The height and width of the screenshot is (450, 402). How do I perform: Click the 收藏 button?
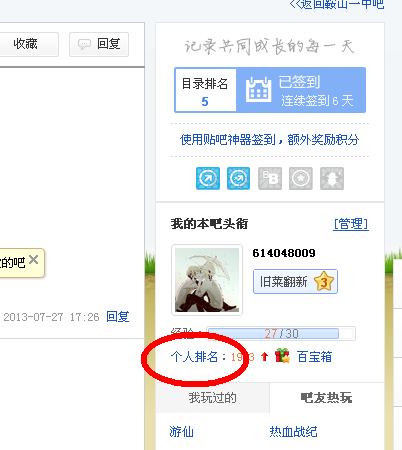click(x=28, y=44)
